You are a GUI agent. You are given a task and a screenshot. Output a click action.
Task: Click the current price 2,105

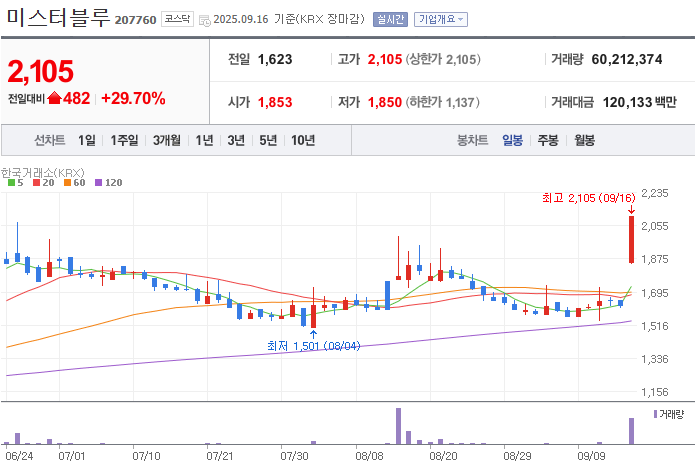(40, 71)
